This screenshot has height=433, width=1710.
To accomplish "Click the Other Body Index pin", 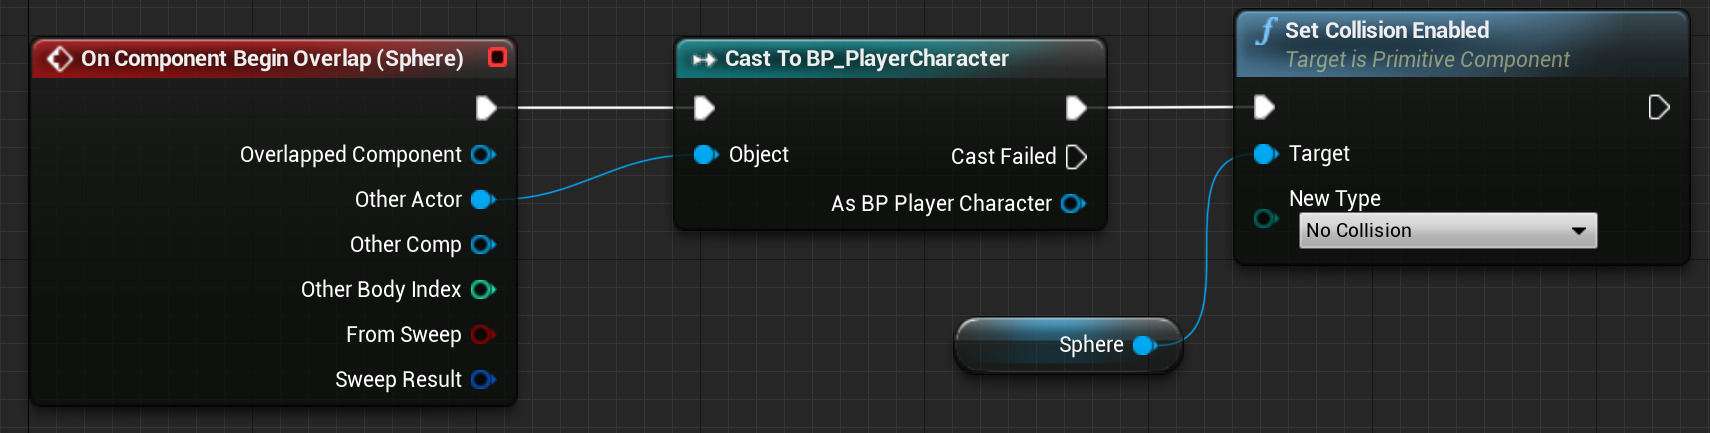I will click(x=483, y=290).
